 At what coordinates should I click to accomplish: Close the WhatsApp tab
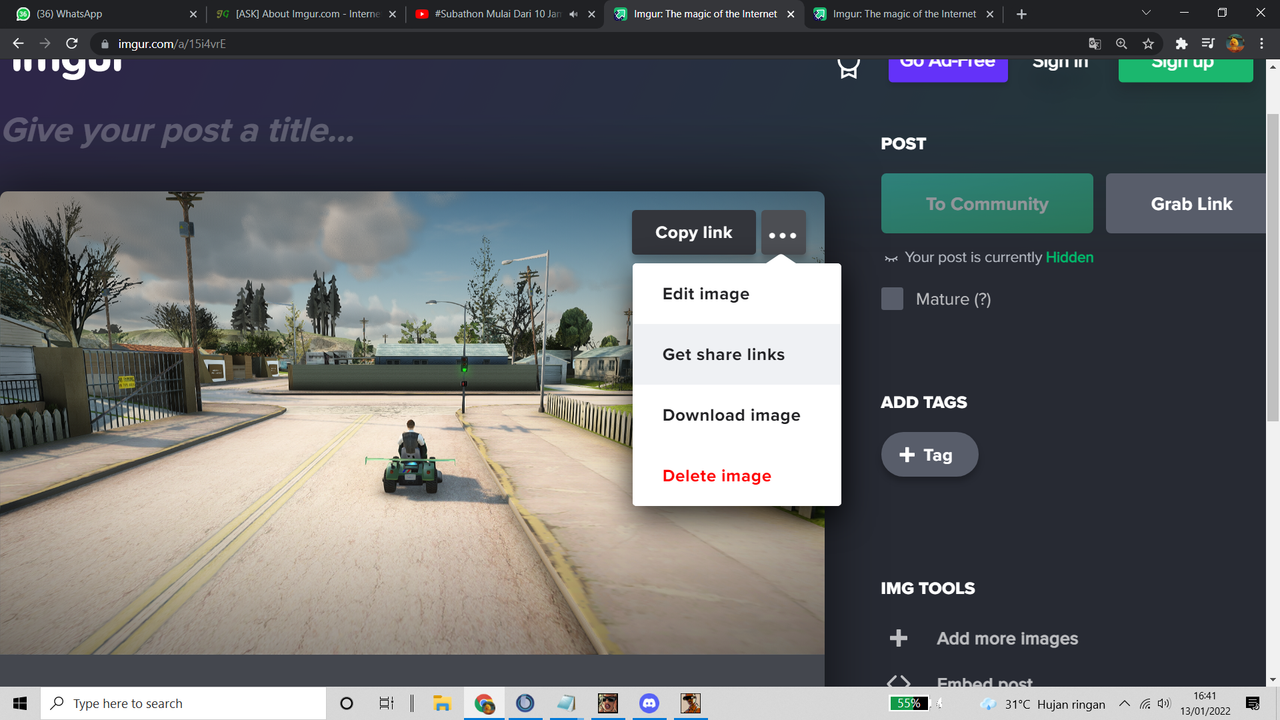tap(194, 14)
